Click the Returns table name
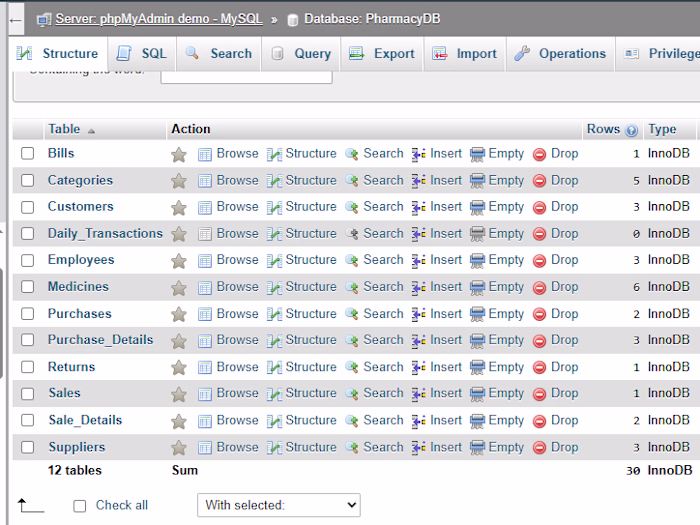This screenshot has height=525, width=700. [71, 367]
